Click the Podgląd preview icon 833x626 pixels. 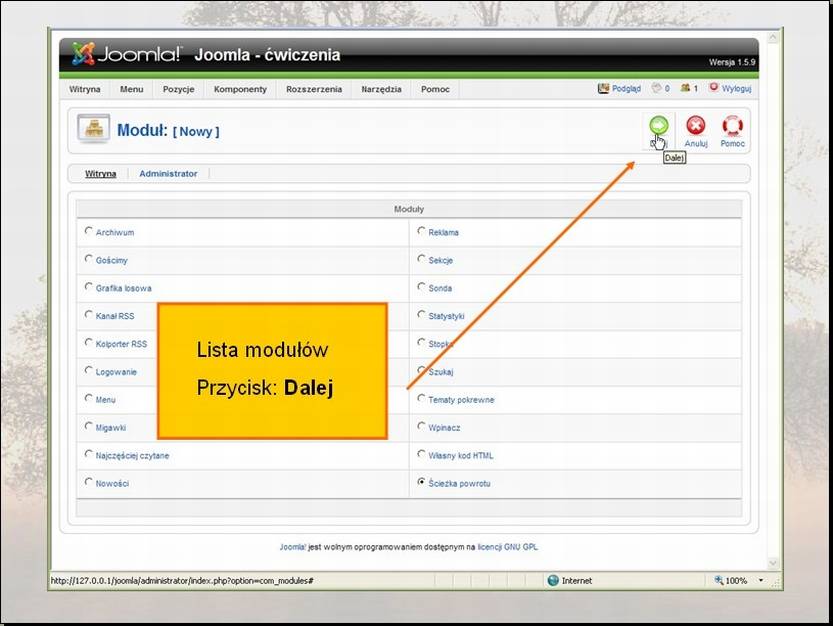pyautogui.click(x=603, y=89)
